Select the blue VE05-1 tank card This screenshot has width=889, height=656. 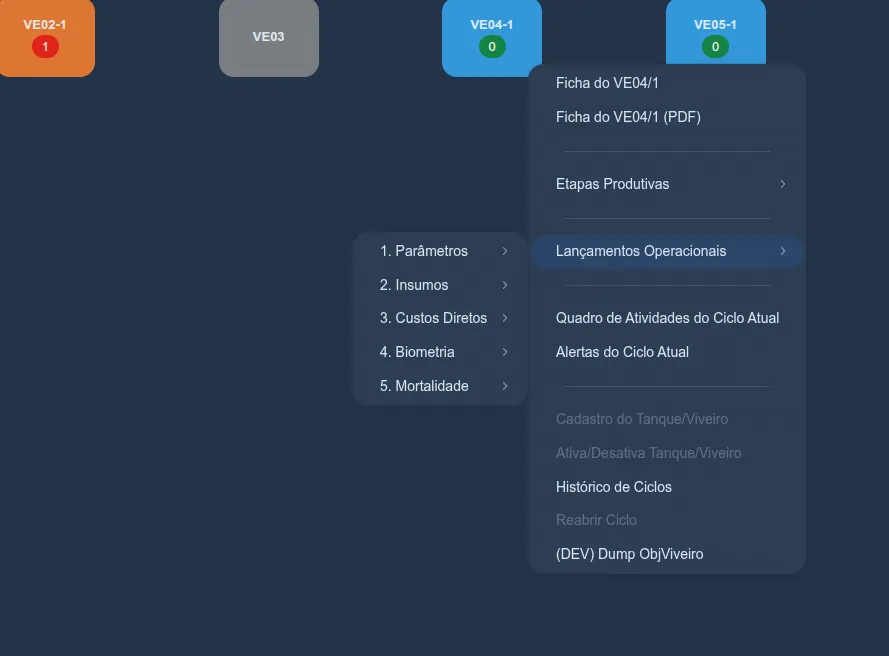(x=716, y=32)
